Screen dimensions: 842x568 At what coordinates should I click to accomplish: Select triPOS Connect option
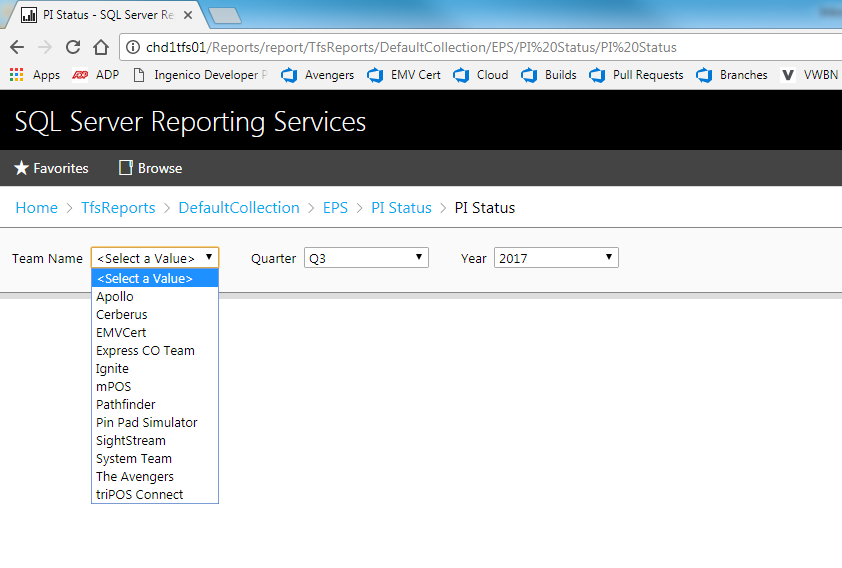(x=155, y=494)
